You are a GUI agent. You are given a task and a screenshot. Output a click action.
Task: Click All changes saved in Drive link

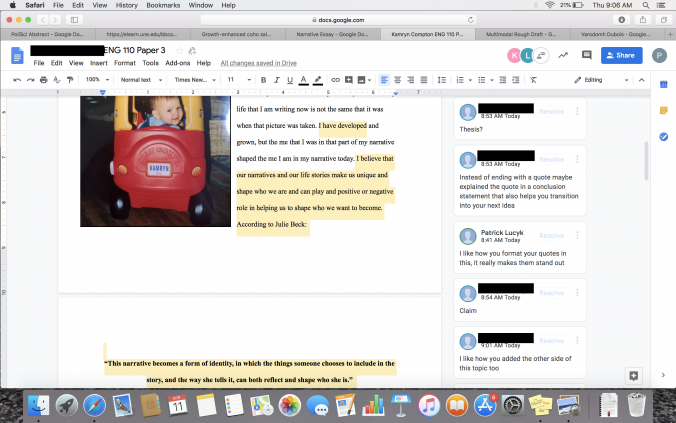coord(258,63)
